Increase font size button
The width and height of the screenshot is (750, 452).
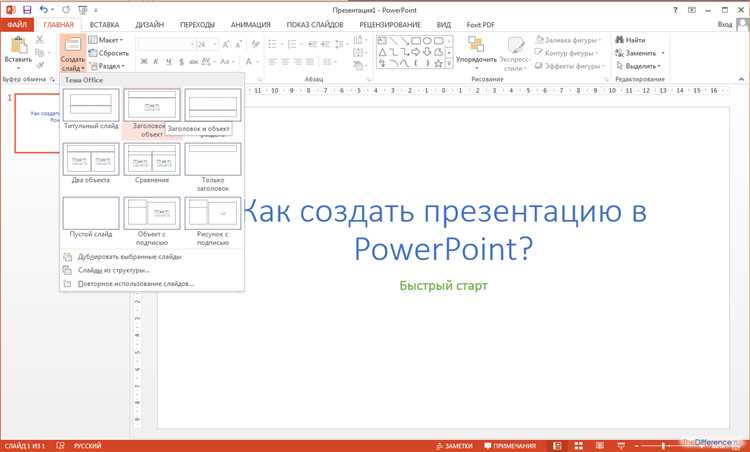pos(226,44)
